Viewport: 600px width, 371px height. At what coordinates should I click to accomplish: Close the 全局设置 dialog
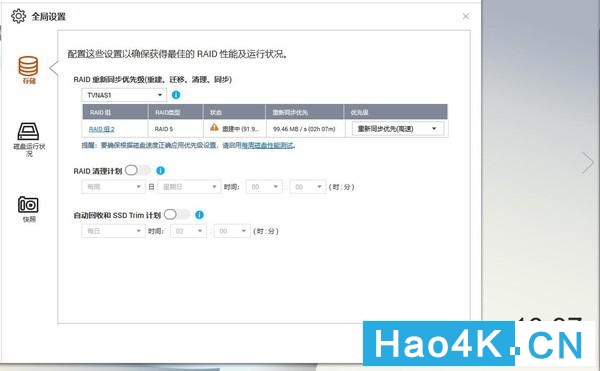pyautogui.click(x=466, y=16)
